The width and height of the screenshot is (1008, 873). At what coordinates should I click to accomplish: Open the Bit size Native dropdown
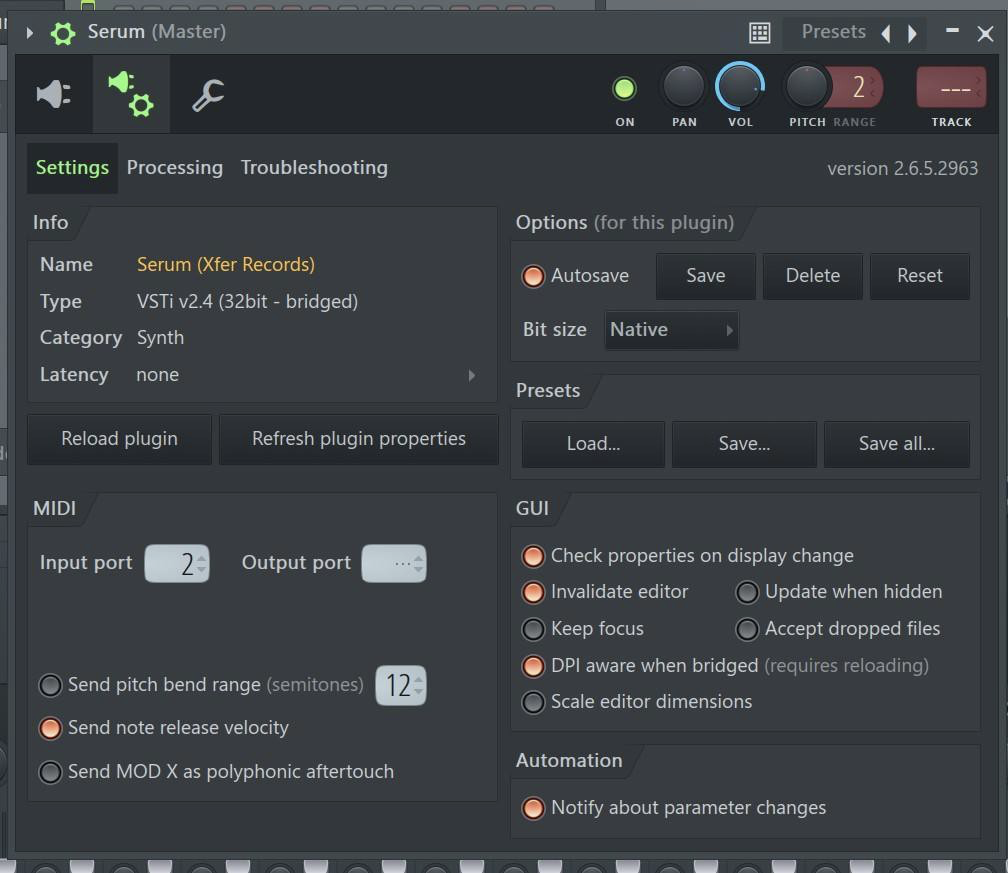coord(671,330)
